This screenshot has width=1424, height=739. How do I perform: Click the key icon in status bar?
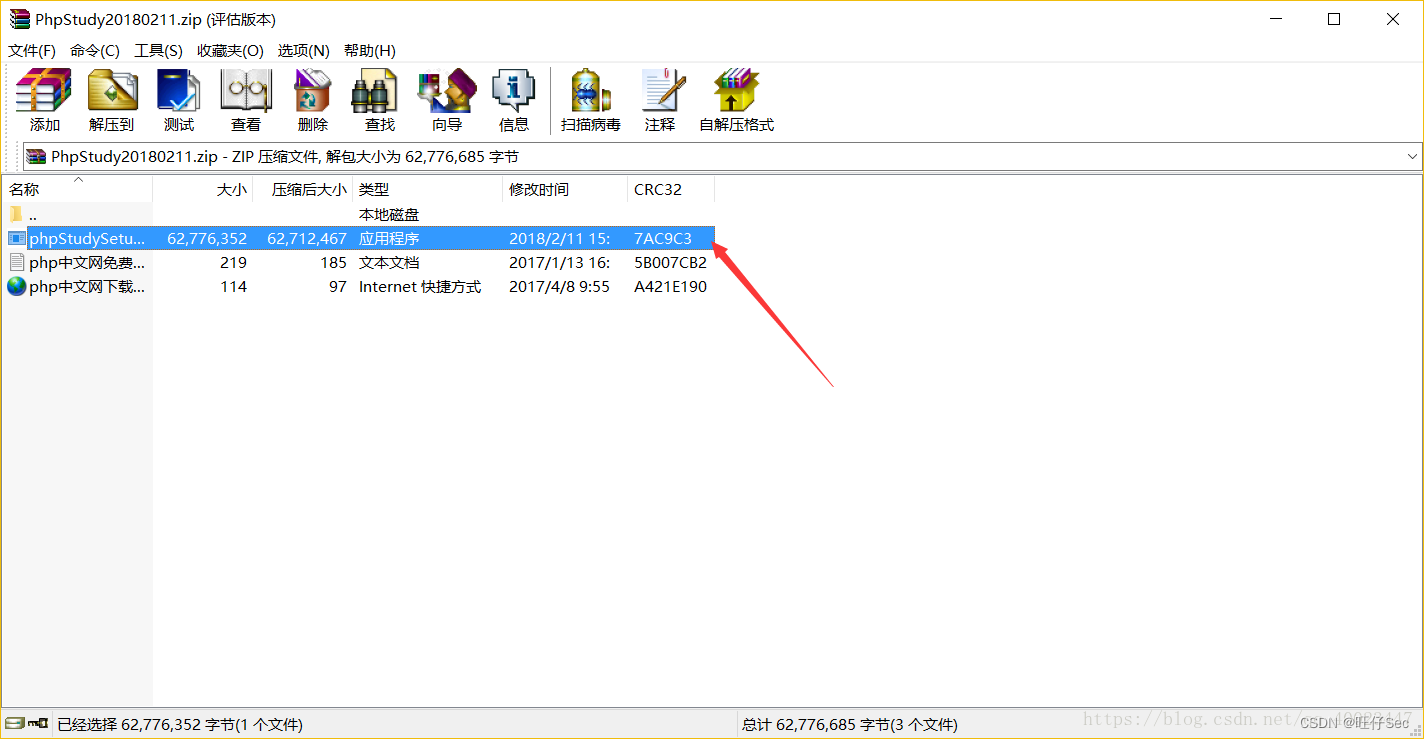38,723
